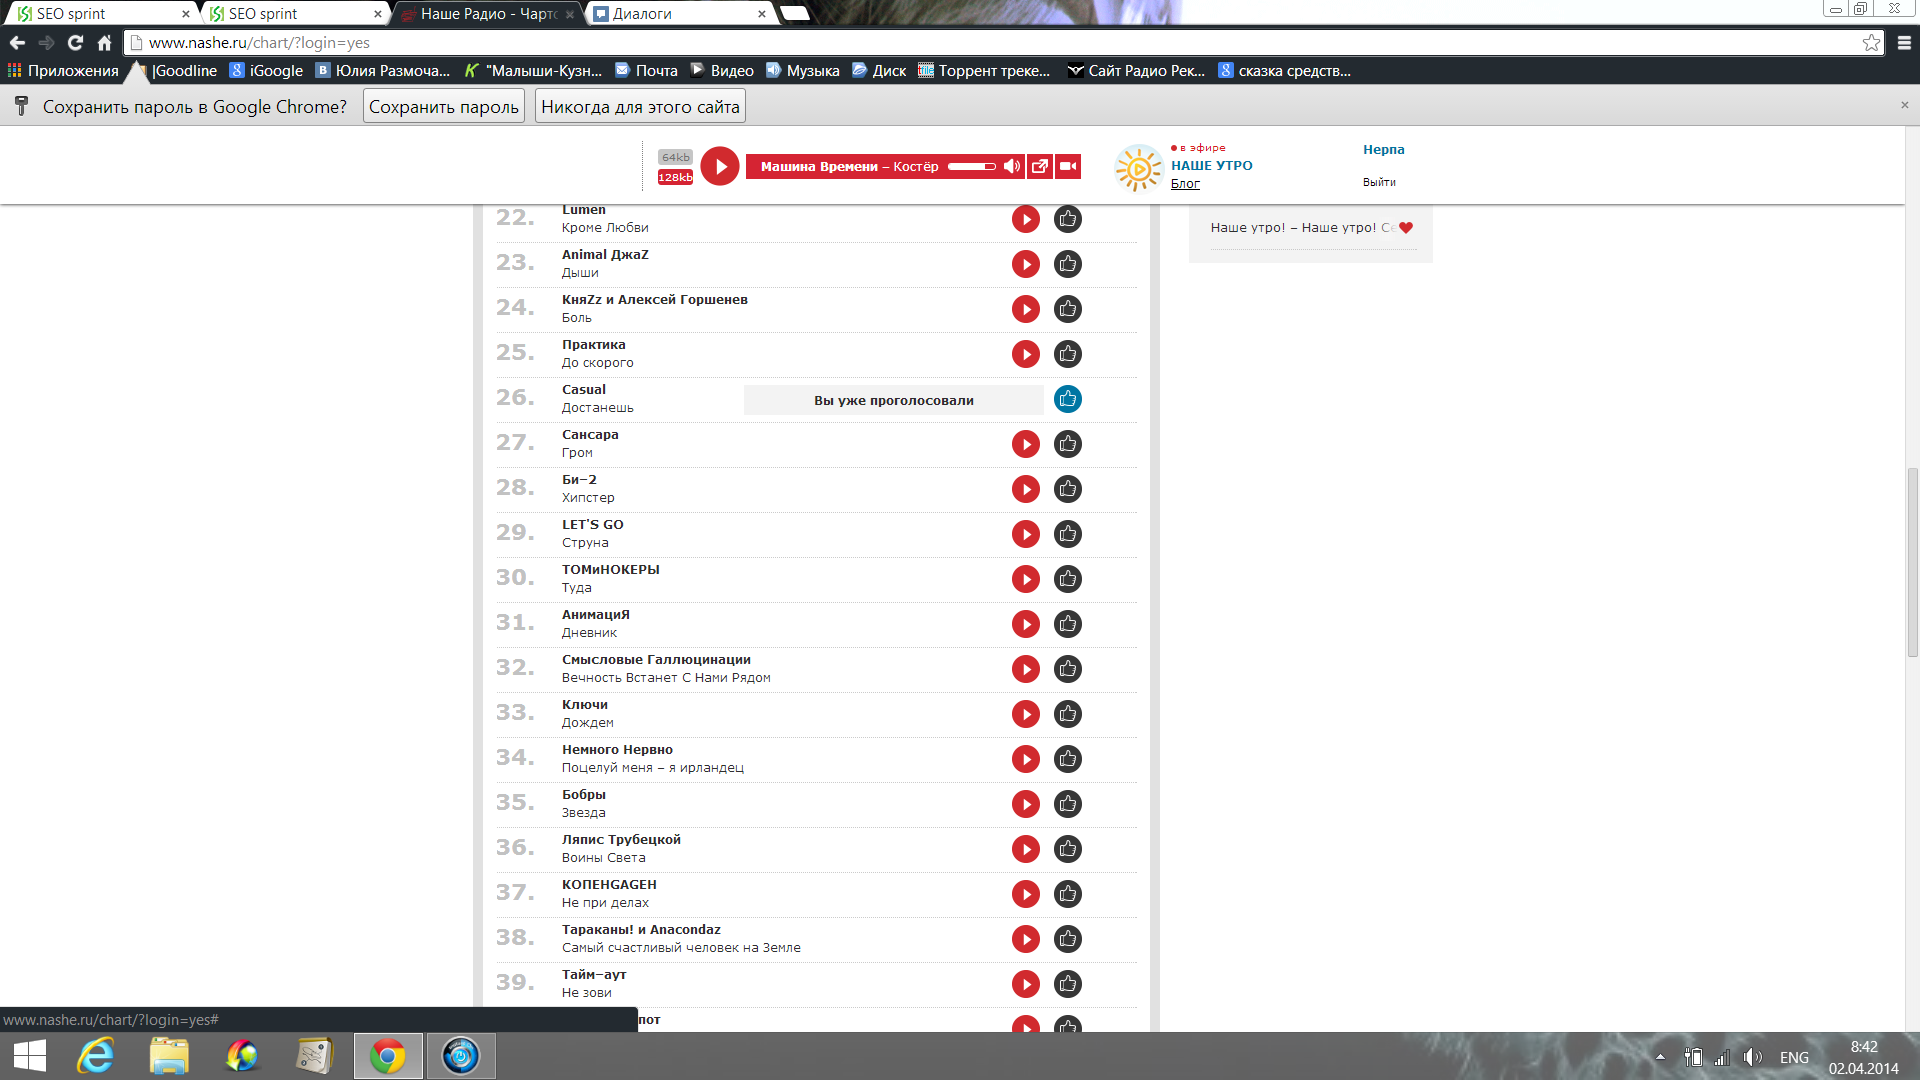1920x1080 pixels.
Task: Like Бобры track Звезда
Action: pos(1067,804)
